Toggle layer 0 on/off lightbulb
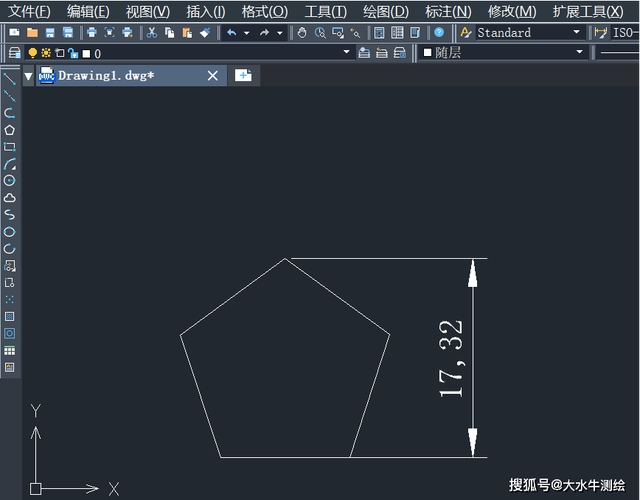Image resolution: width=640 pixels, height=500 pixels. 33,53
